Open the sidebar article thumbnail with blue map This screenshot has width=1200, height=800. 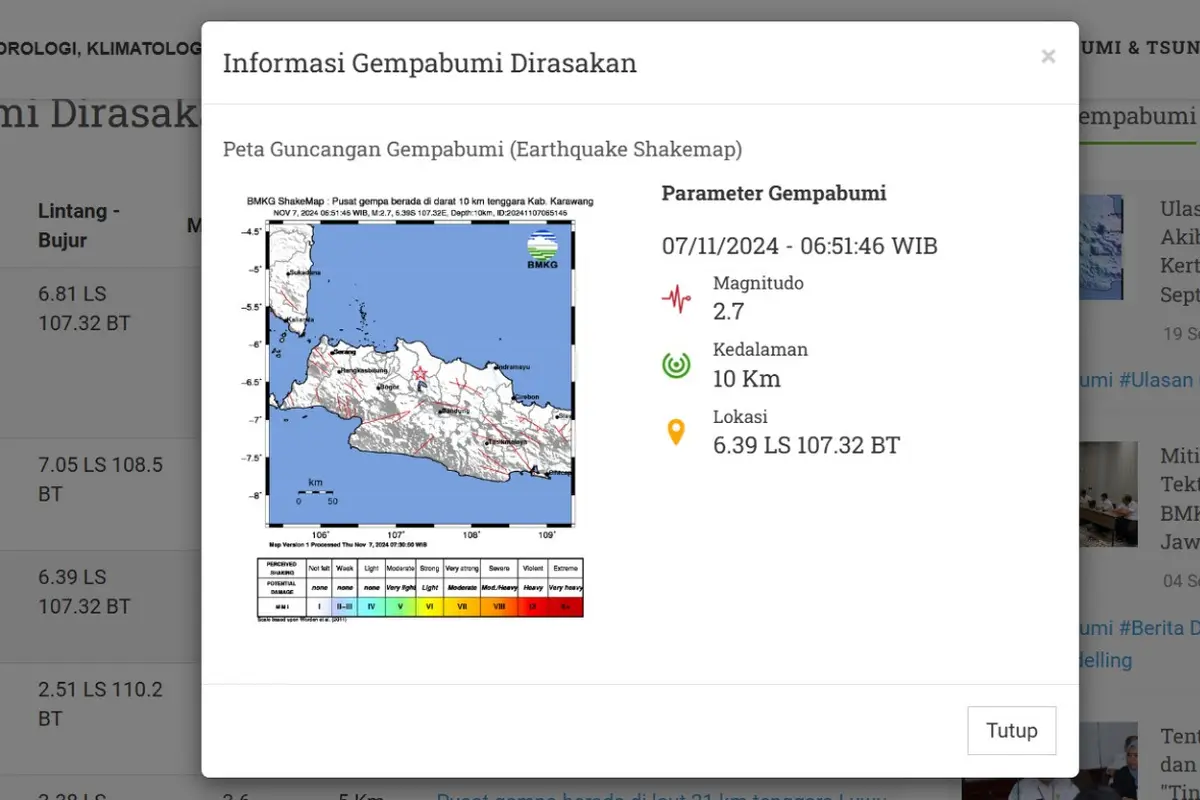point(1101,247)
